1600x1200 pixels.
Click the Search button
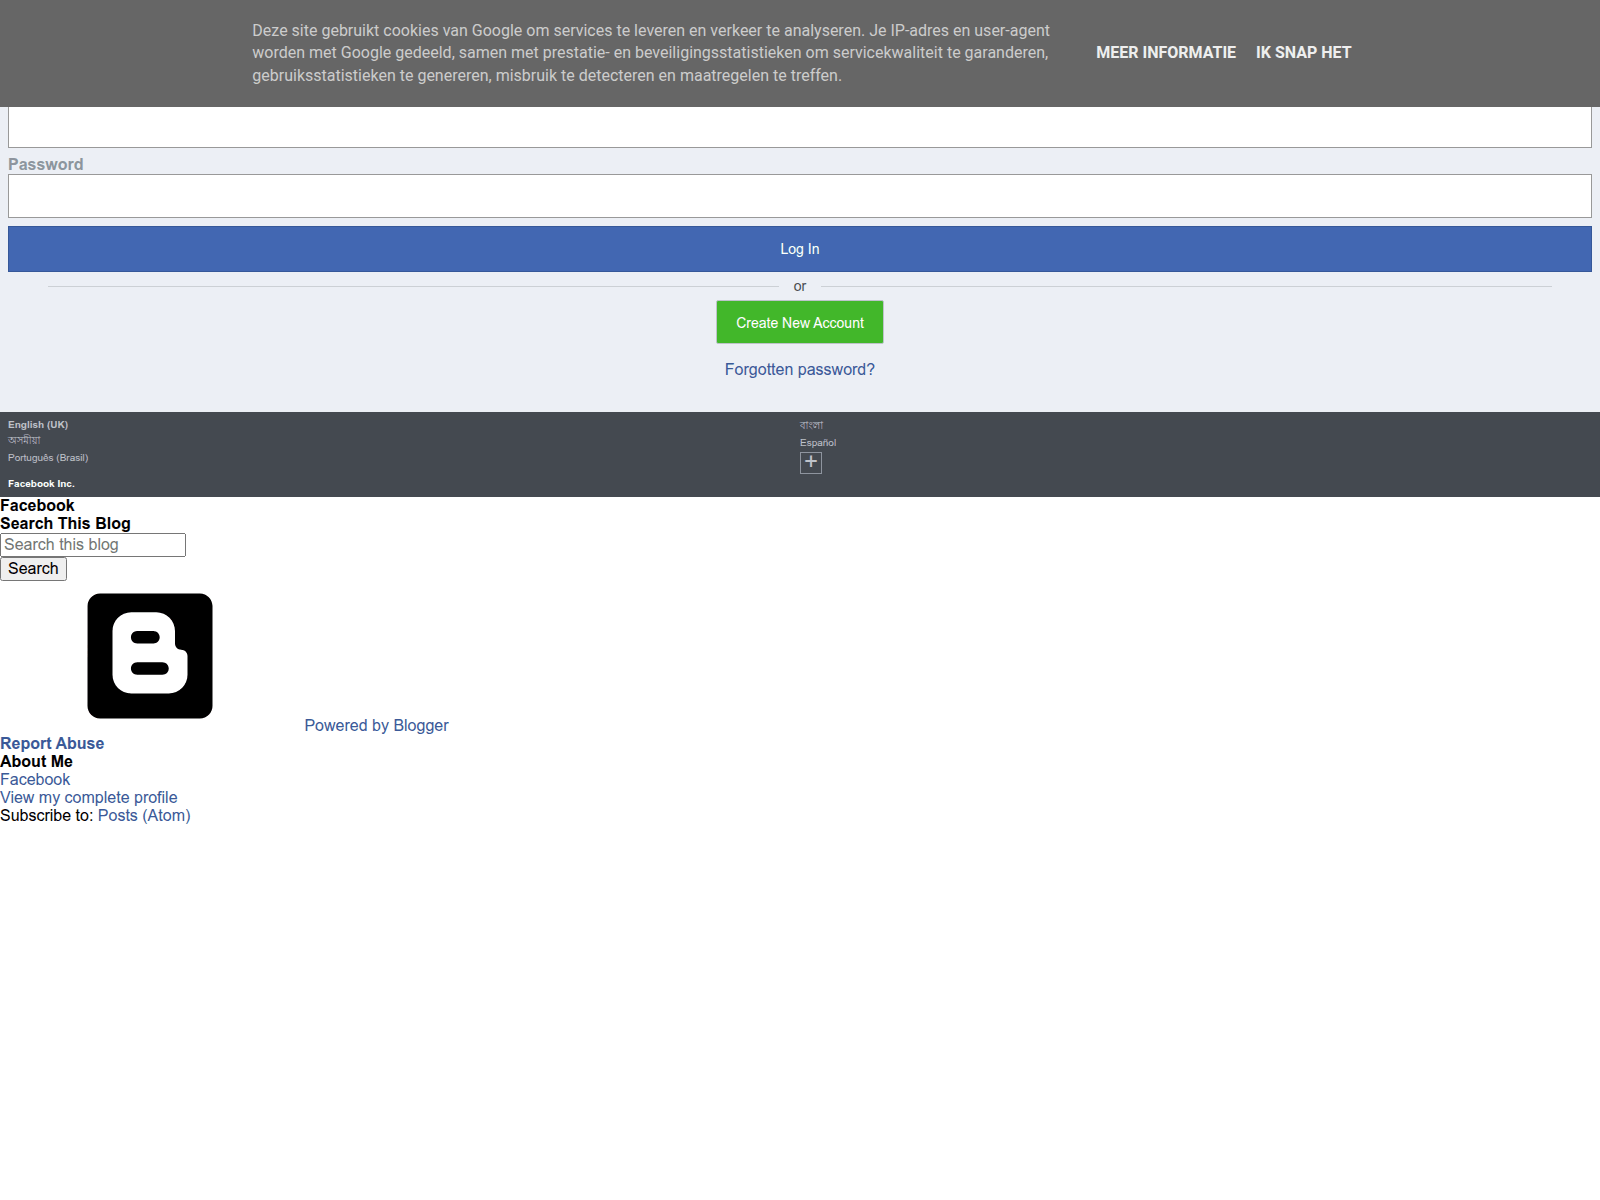pyautogui.click(x=33, y=569)
